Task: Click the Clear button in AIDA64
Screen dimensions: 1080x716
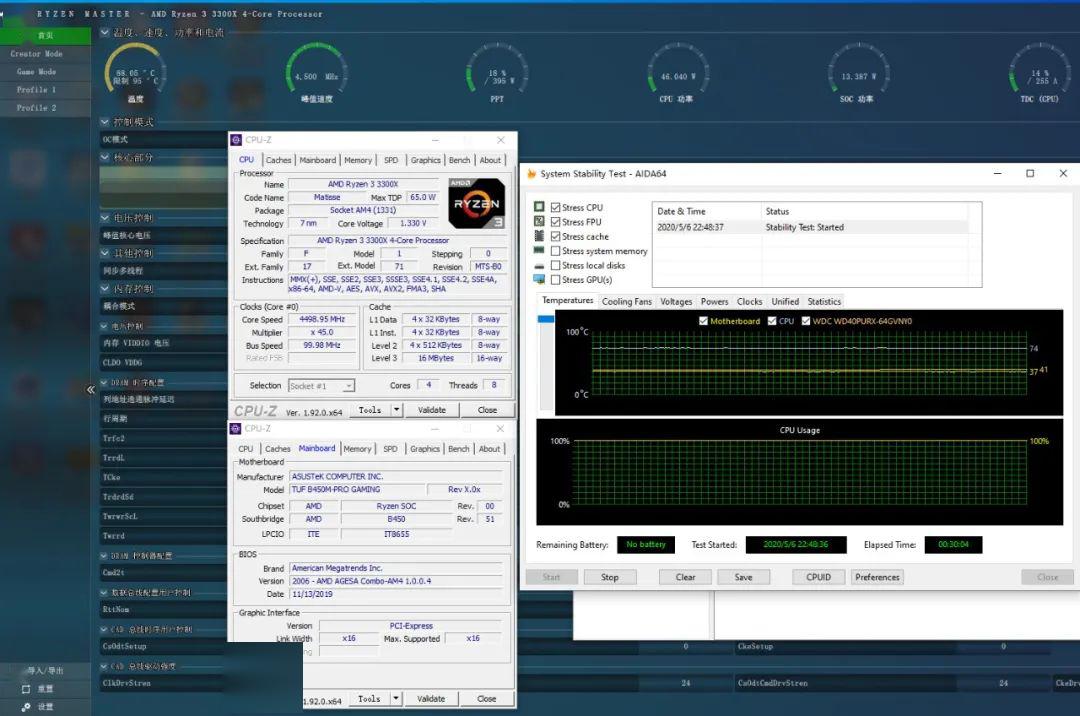Action: (685, 577)
